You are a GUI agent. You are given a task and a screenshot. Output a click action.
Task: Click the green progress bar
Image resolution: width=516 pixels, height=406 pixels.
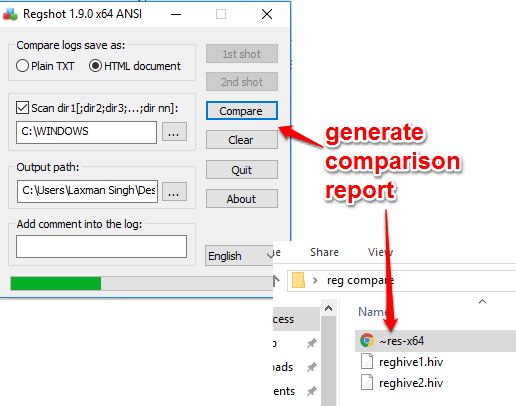(x=56, y=284)
